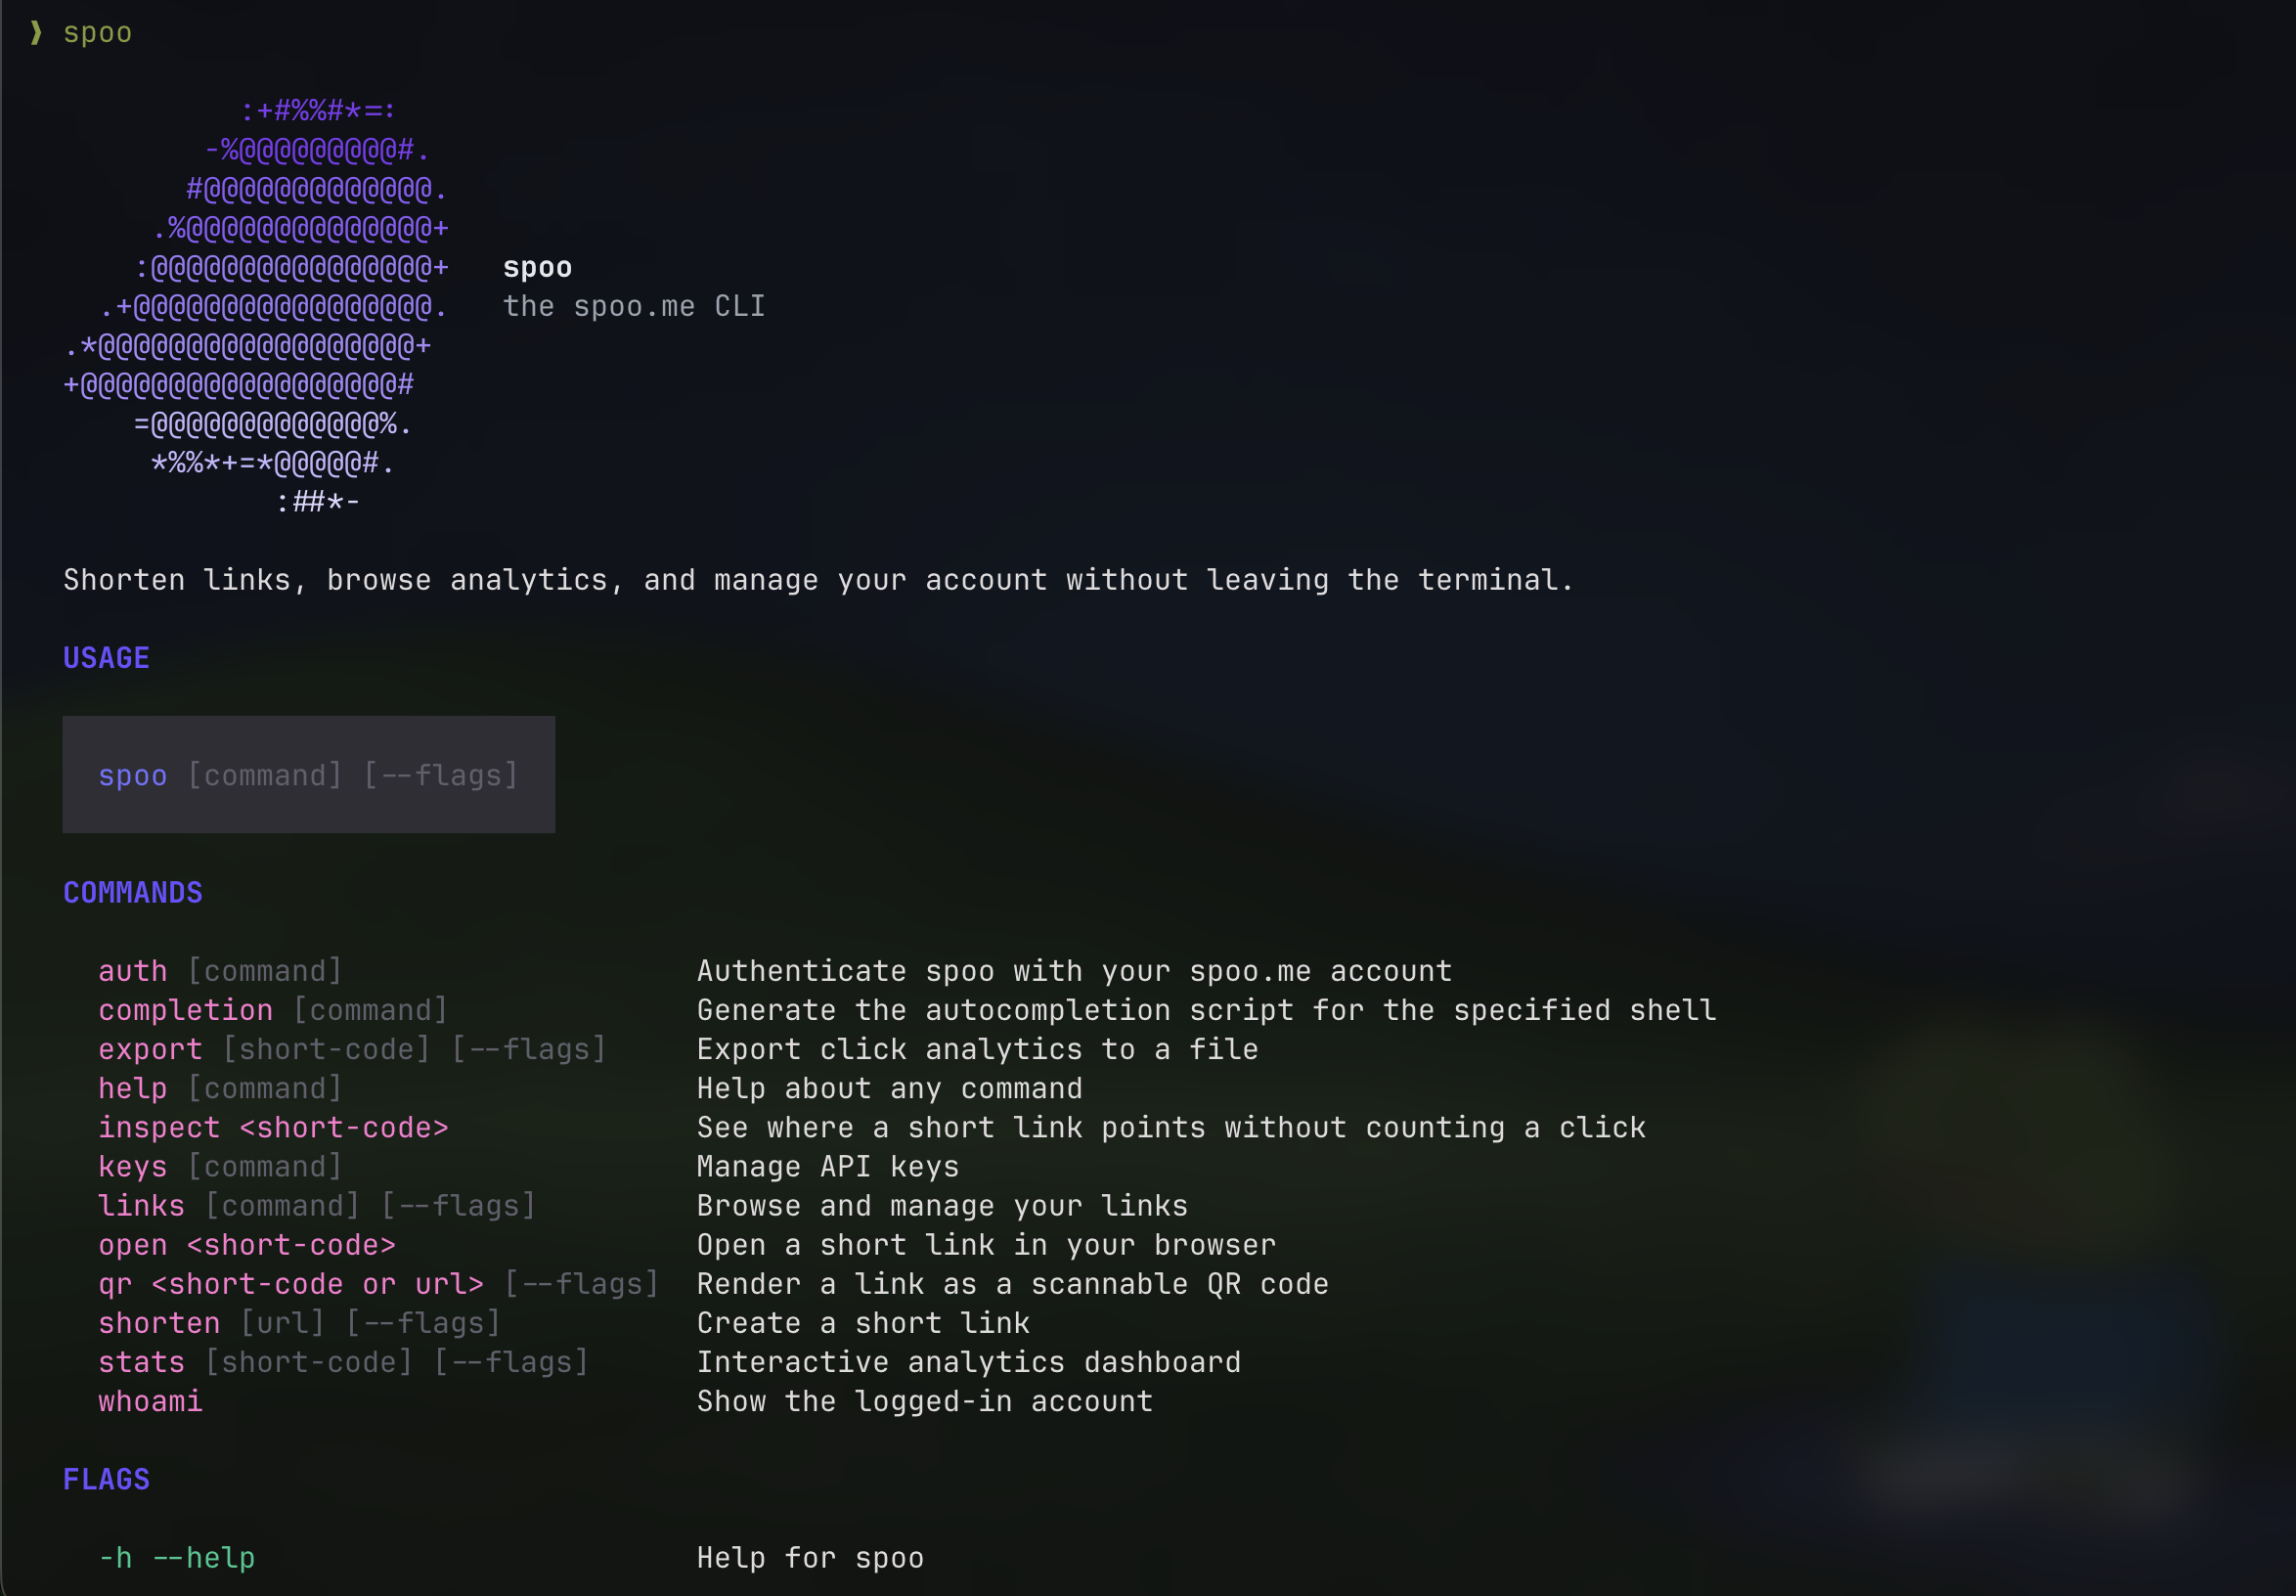Click the 'qr <short-code or url>' entry
This screenshot has width=2296, height=1596.
(x=378, y=1284)
